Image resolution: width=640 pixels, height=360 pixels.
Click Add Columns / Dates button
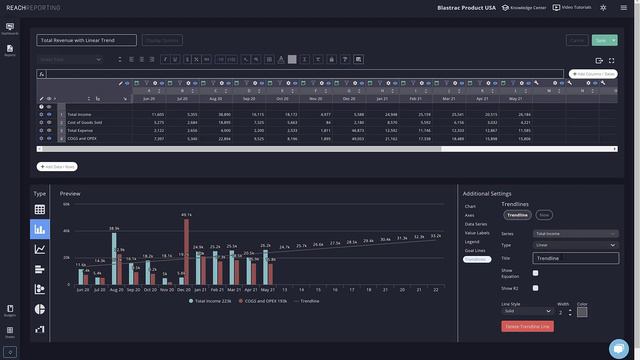(593, 74)
